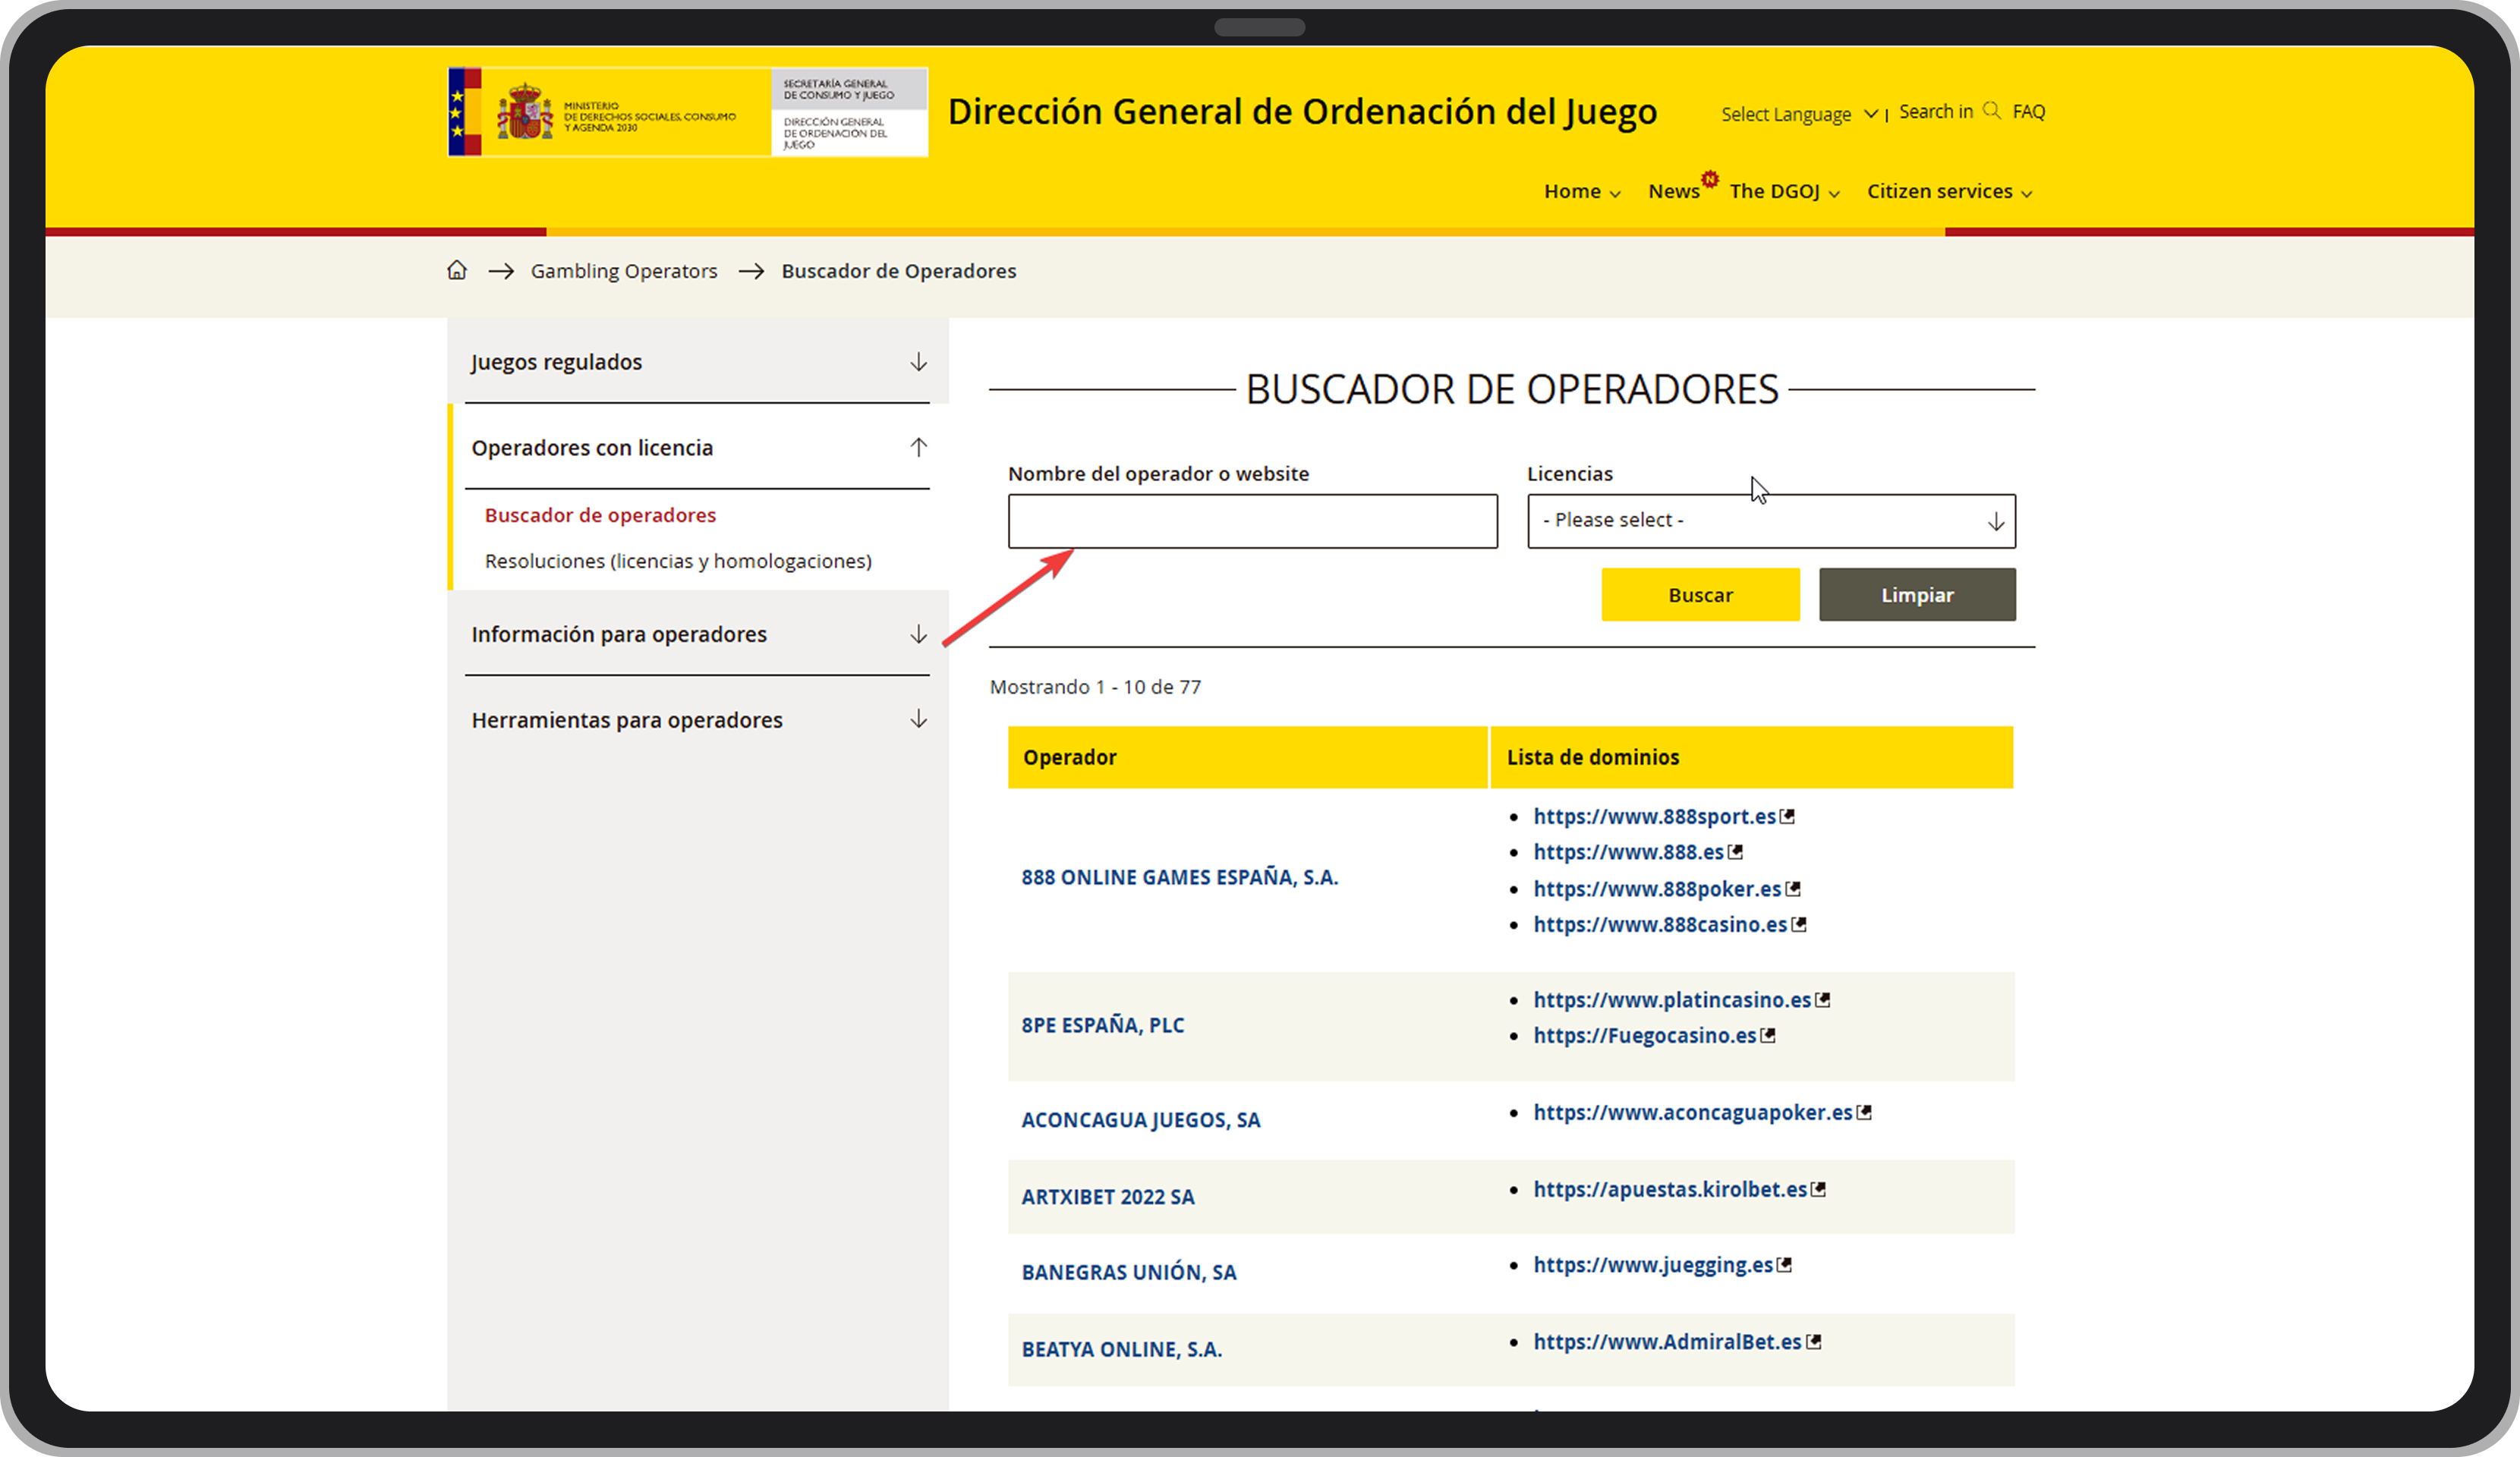Image resolution: width=2520 pixels, height=1457 pixels.
Task: Visit https://www.888sport.es link
Action: point(1654,817)
